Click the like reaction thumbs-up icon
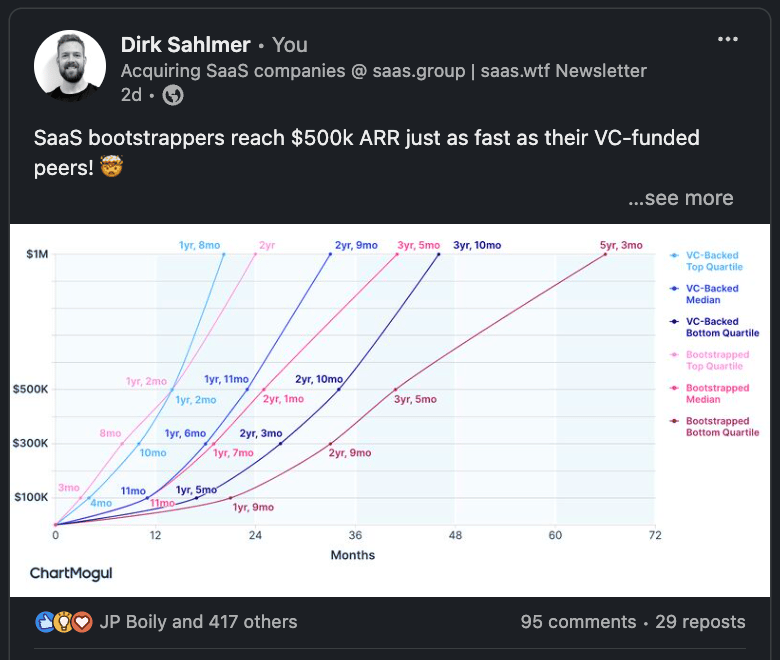780x660 pixels. [45, 622]
